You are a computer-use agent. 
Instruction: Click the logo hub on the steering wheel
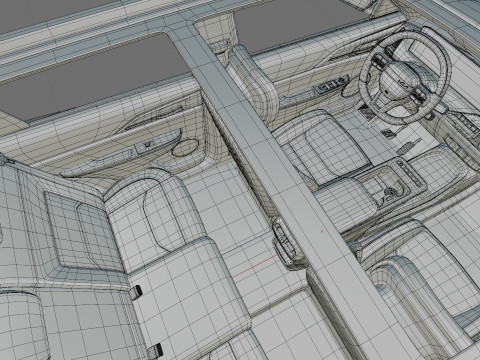[399, 81]
